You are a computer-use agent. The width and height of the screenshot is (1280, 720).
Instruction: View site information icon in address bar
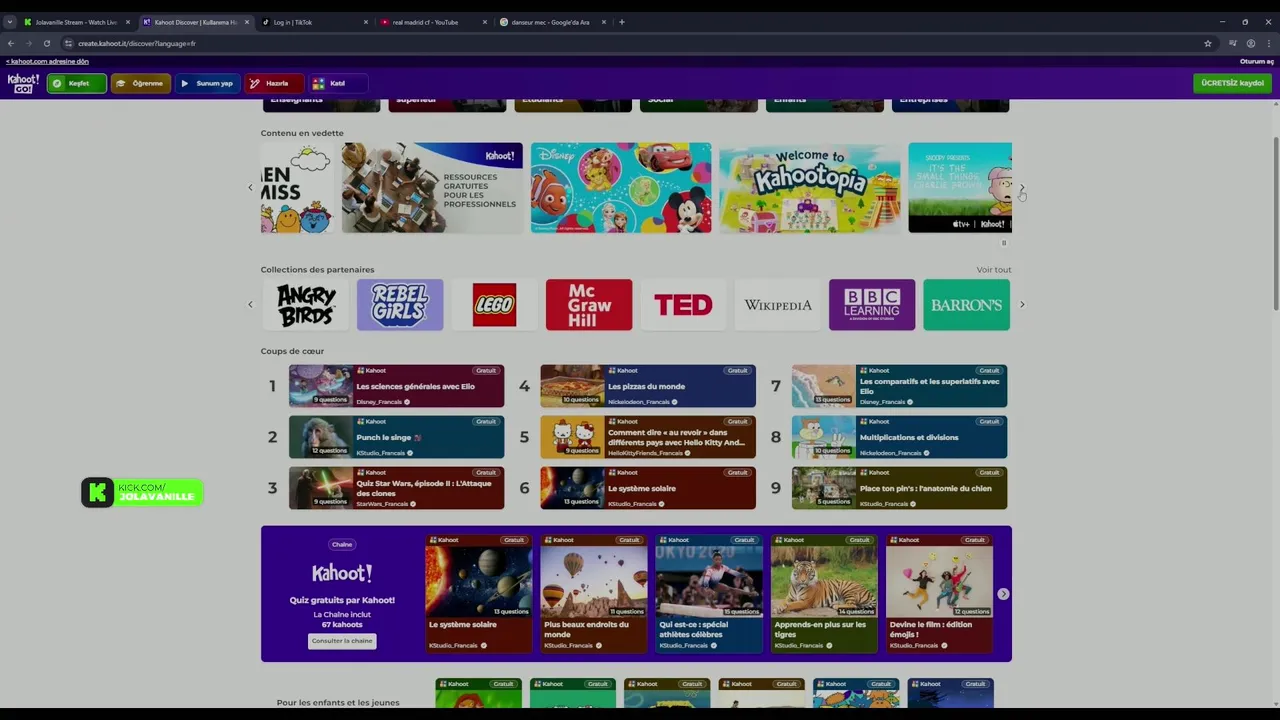[x=68, y=44]
